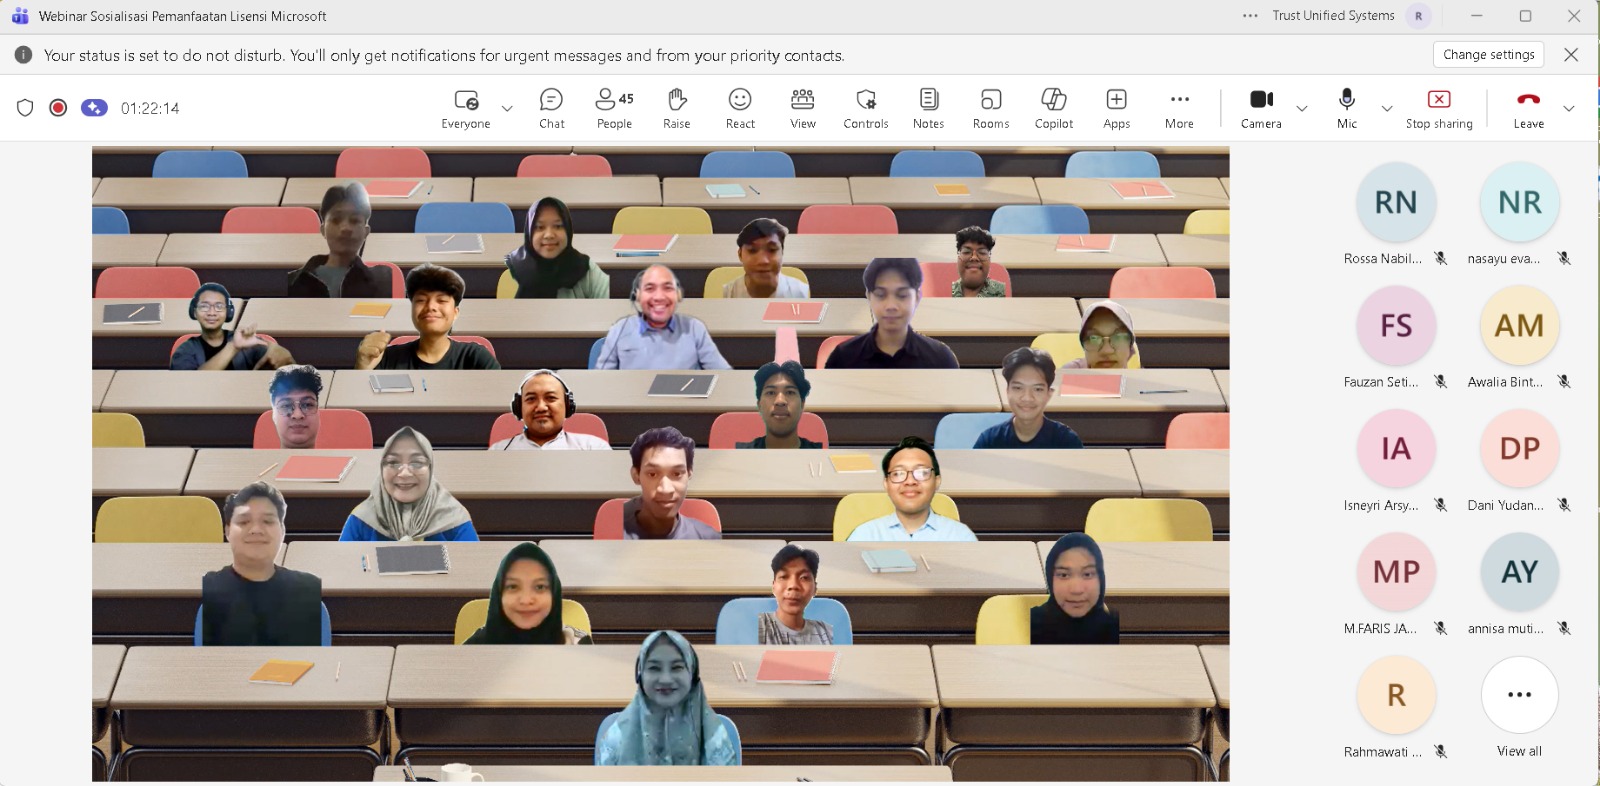Toggle the Camera on or off

1261,108
